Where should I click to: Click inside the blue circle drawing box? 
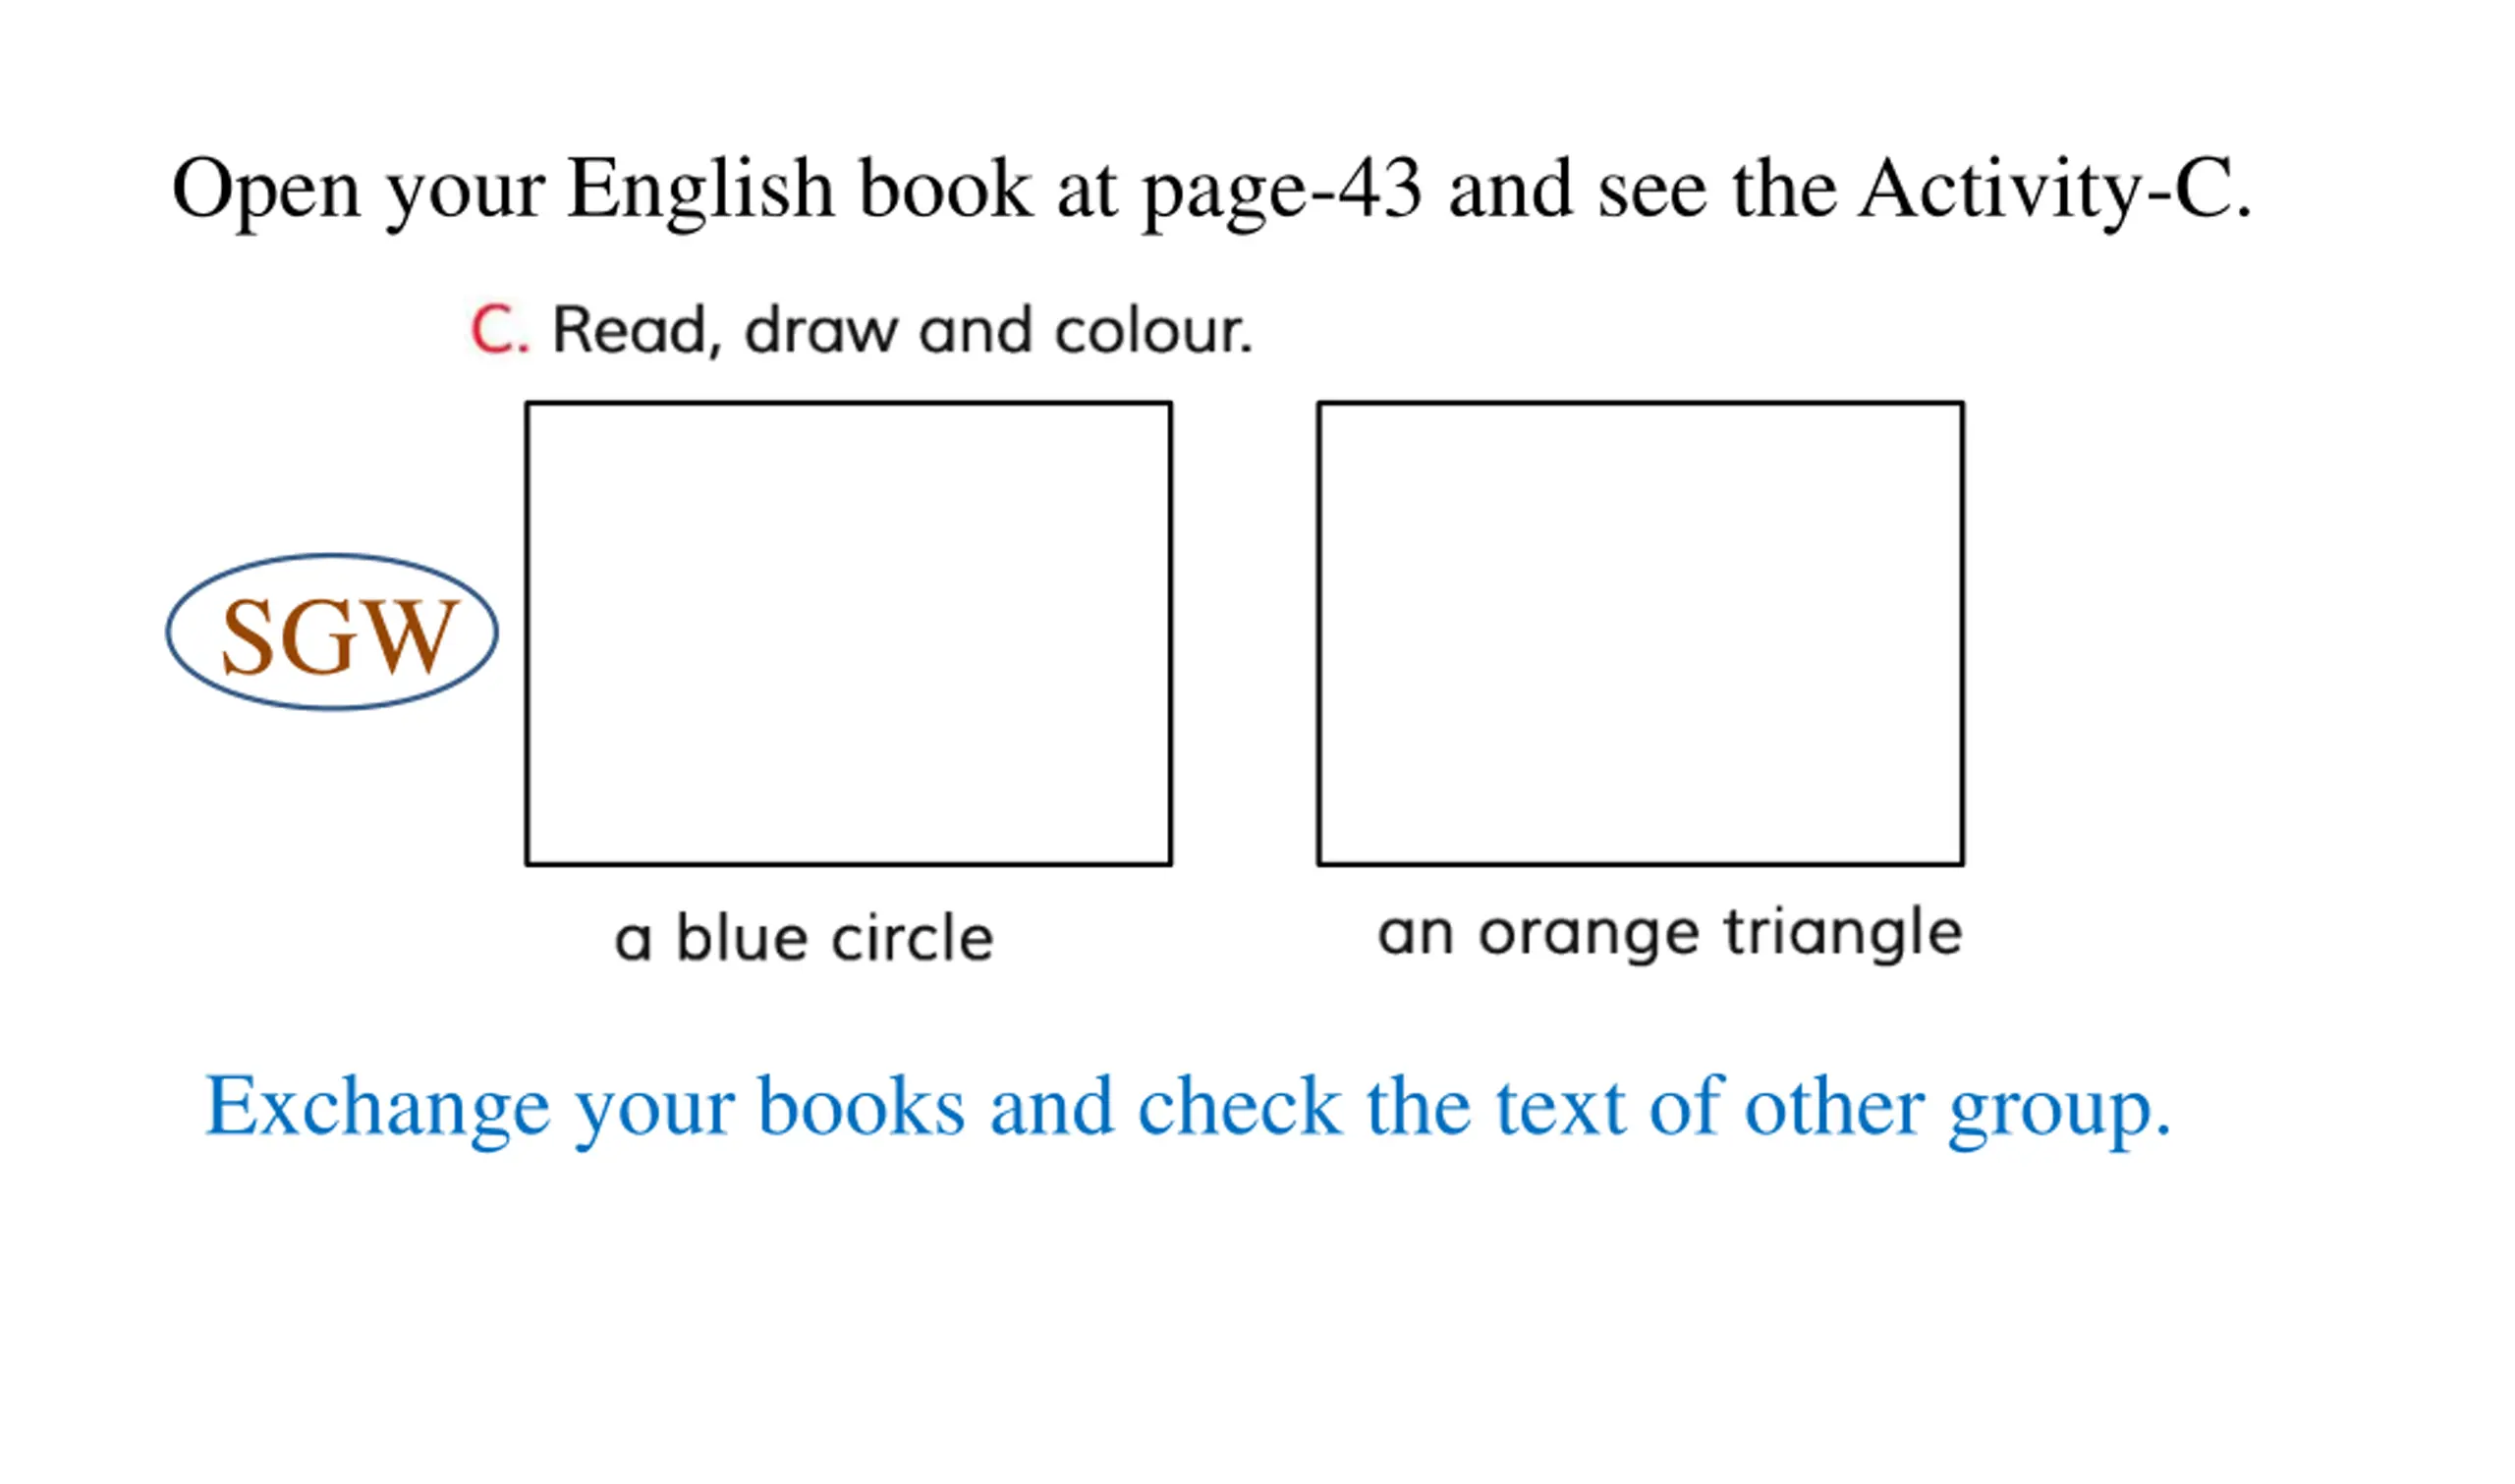849,634
